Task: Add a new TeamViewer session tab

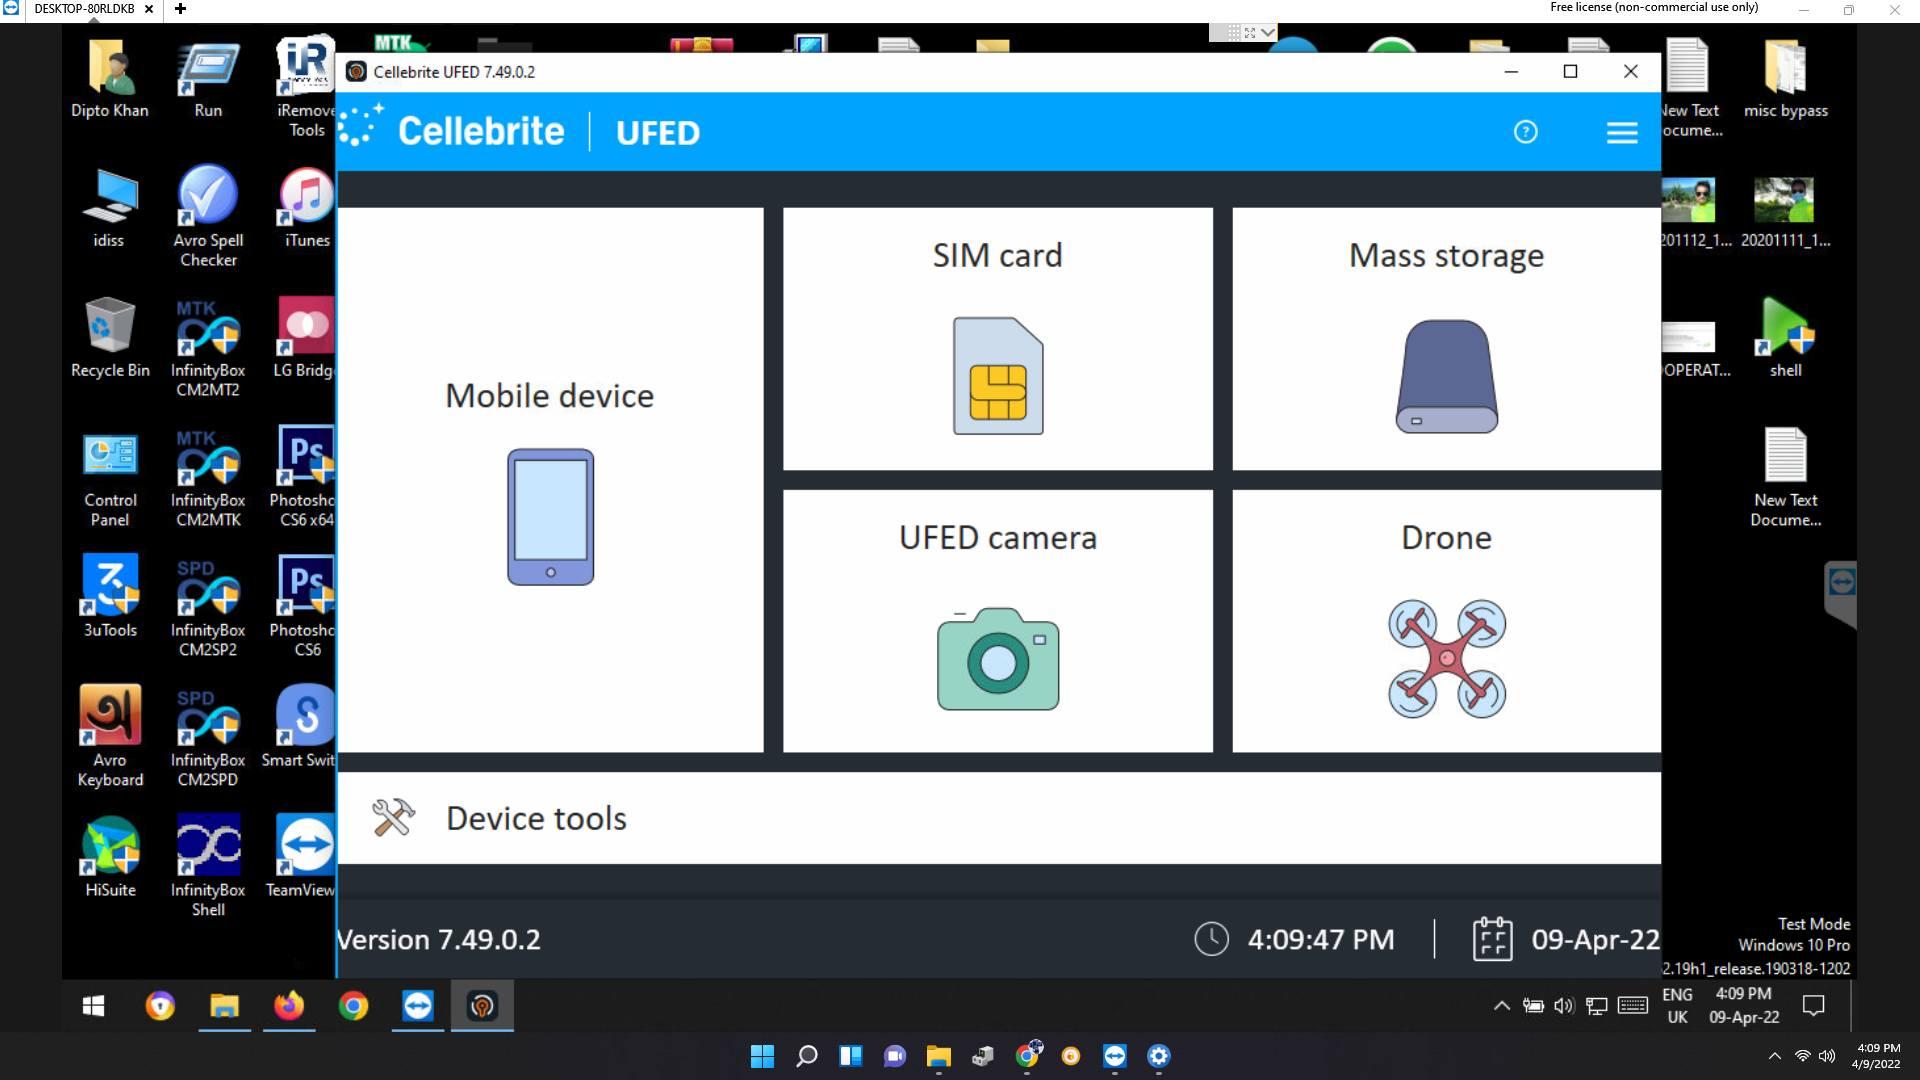Action: pos(180,9)
